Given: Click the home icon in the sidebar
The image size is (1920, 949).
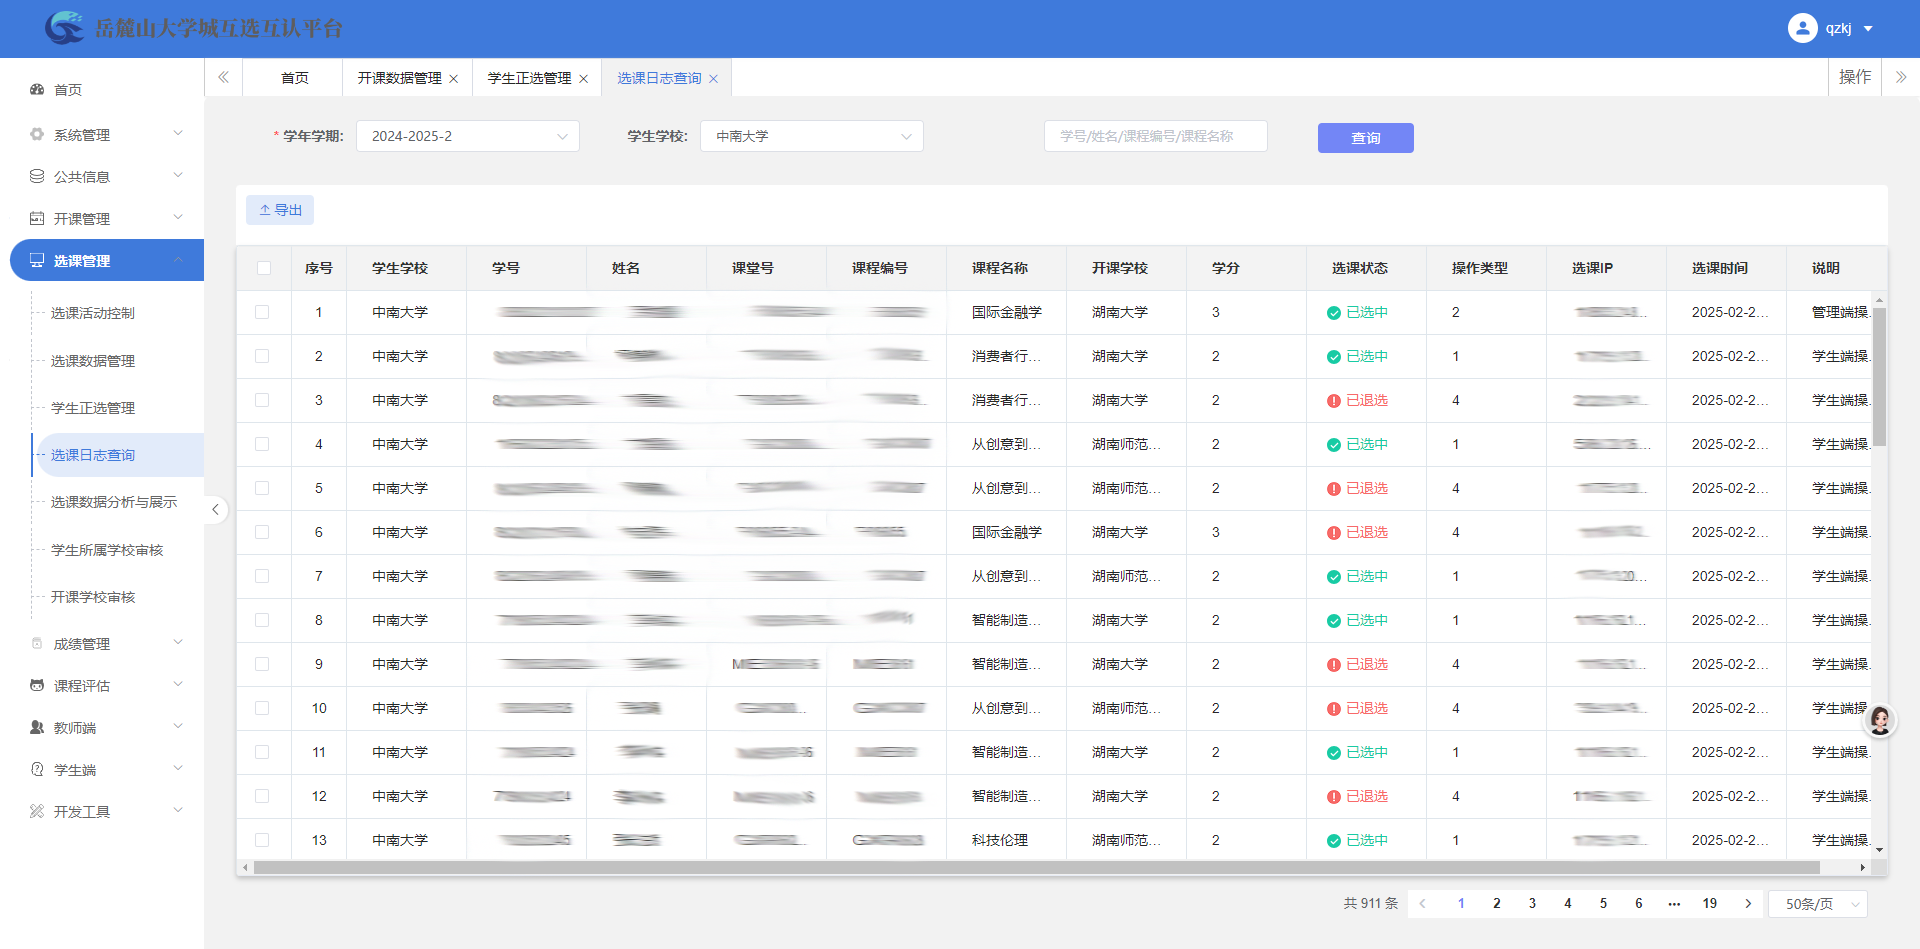Looking at the screenshot, I should (37, 90).
